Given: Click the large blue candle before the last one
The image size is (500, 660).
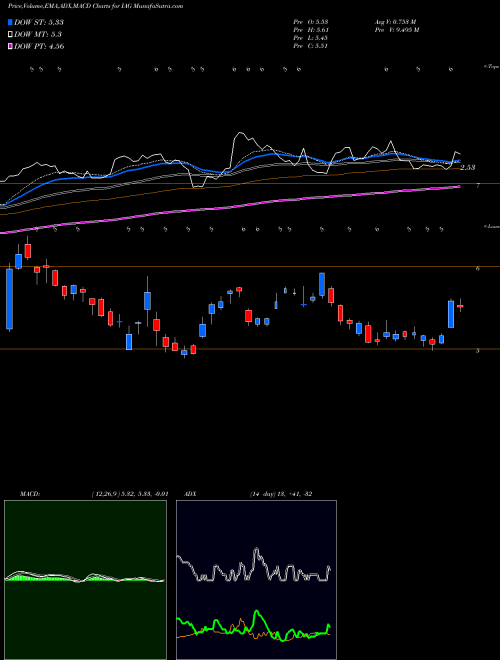Looking at the screenshot, I should (x=451, y=314).
